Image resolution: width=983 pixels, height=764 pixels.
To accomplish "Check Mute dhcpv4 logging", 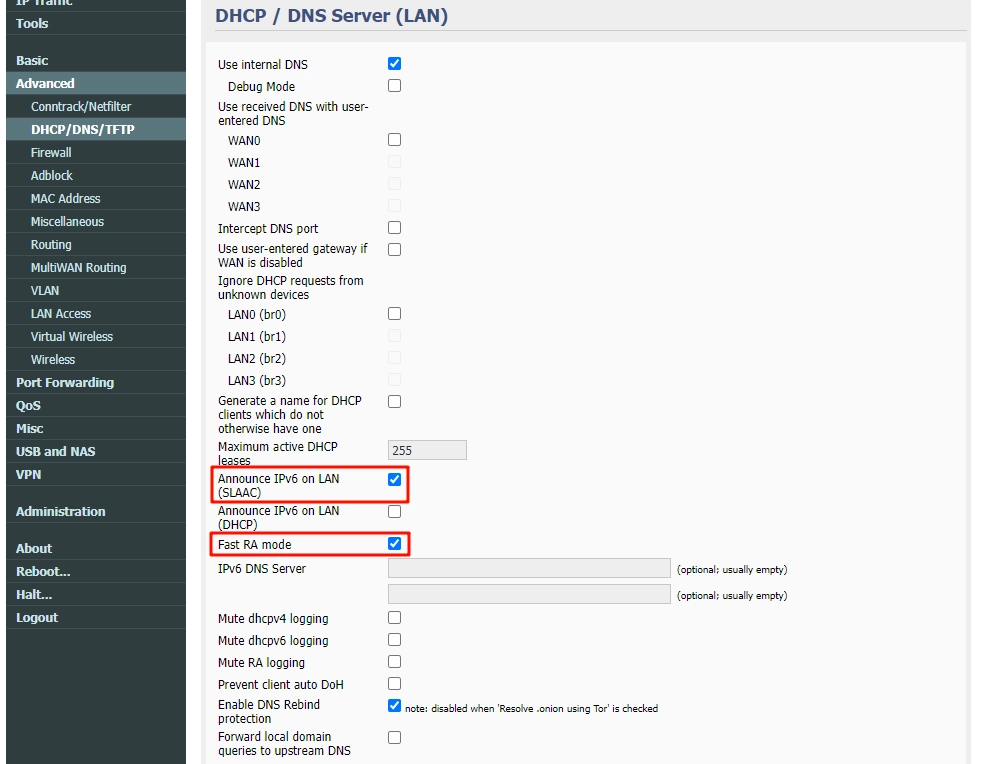I will (x=394, y=618).
